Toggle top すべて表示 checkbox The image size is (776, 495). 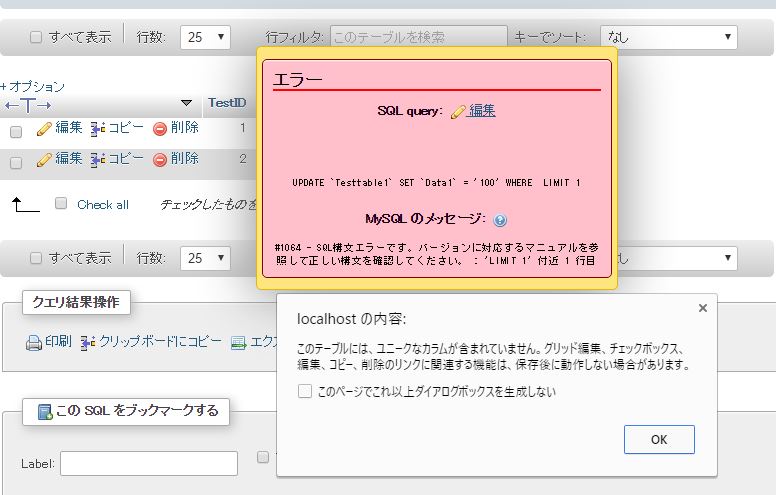coord(36,37)
